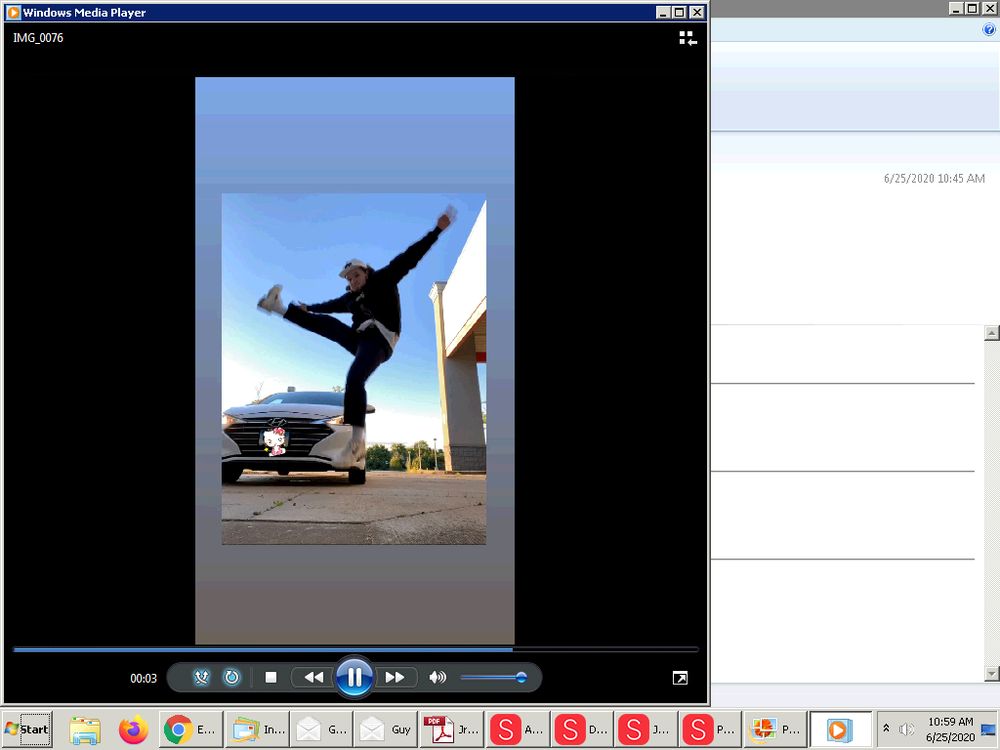The height and width of the screenshot is (750, 1000).
Task: Open Firefox from the taskbar
Action: (x=133, y=730)
